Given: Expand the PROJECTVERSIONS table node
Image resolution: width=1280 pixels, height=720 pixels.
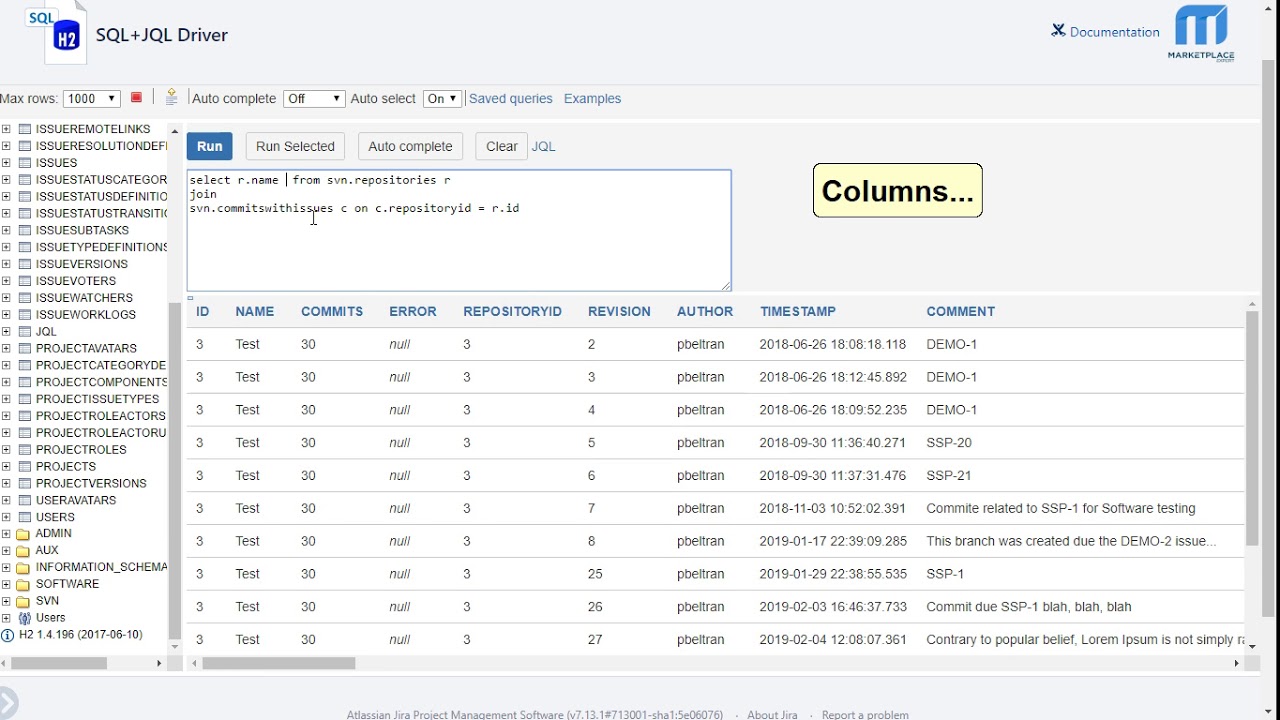Looking at the screenshot, I should click(x=6, y=483).
